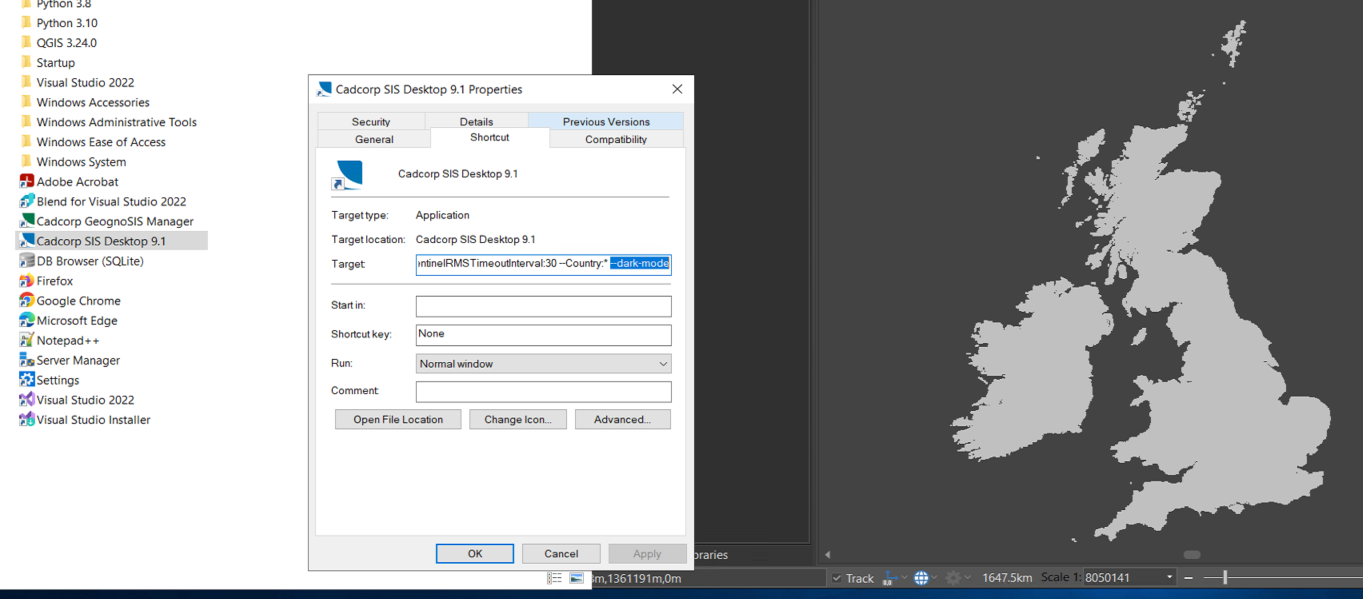1363x599 pixels.
Task: Close the Properties dialog with X
Action: pyautogui.click(x=677, y=89)
